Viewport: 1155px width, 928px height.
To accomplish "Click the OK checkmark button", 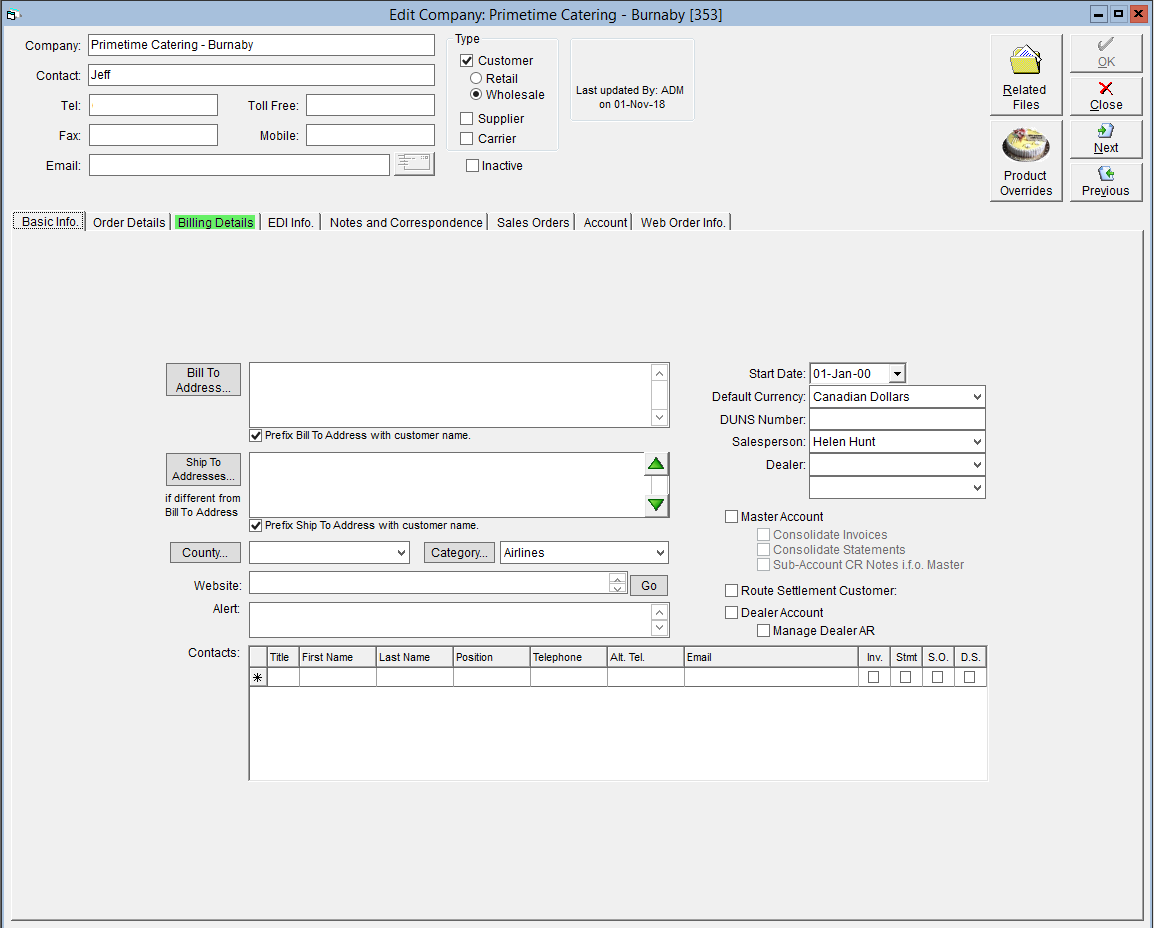I will (x=1106, y=53).
